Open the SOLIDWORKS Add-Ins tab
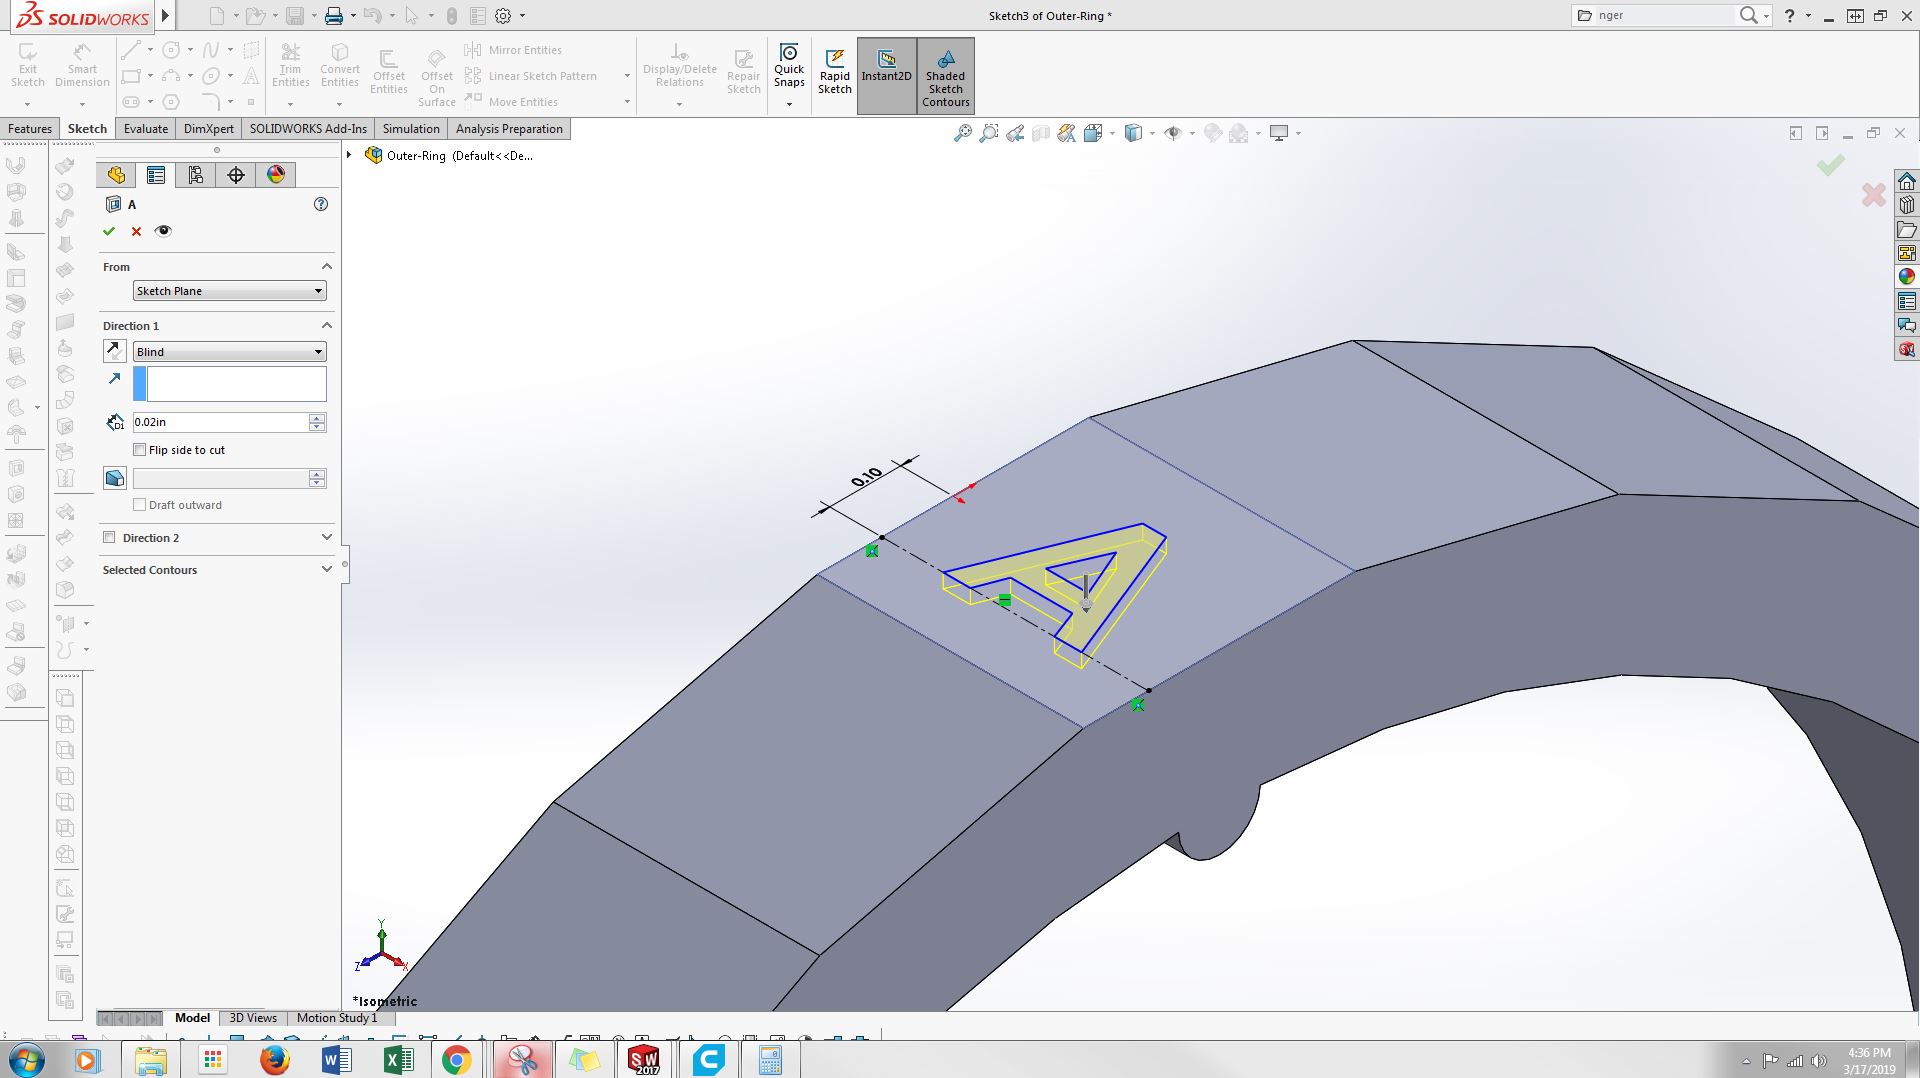Screen dimensions: 1920x1078 pyautogui.click(x=308, y=129)
